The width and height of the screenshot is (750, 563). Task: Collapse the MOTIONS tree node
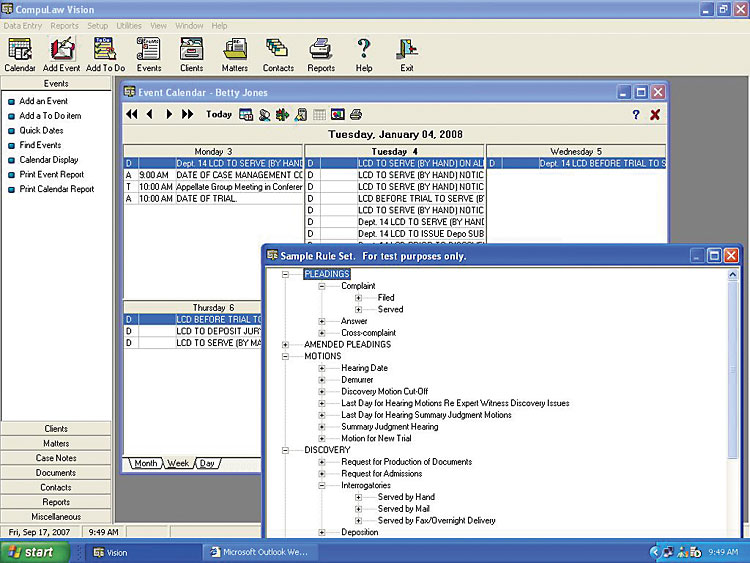[286, 356]
